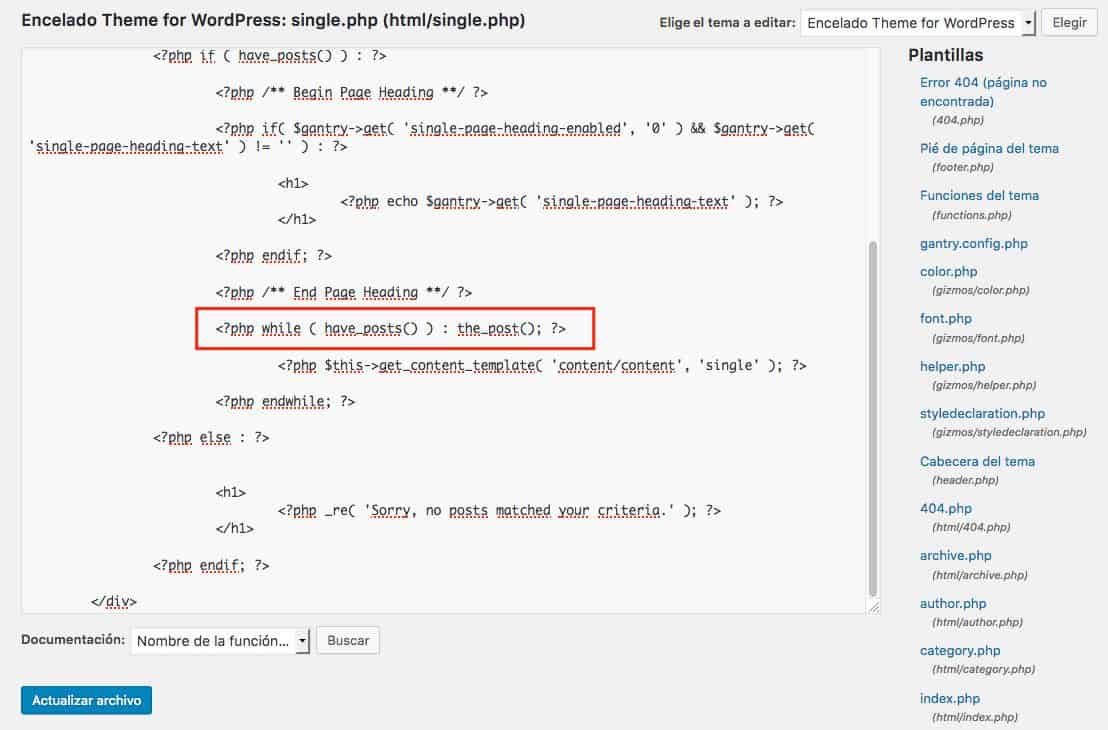This screenshot has width=1108, height=730.
Task: Click the php else line
Action: 211,437
